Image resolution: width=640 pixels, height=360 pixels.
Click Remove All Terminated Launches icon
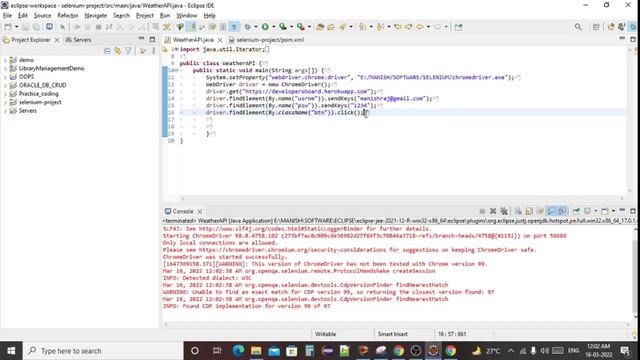point(504,211)
